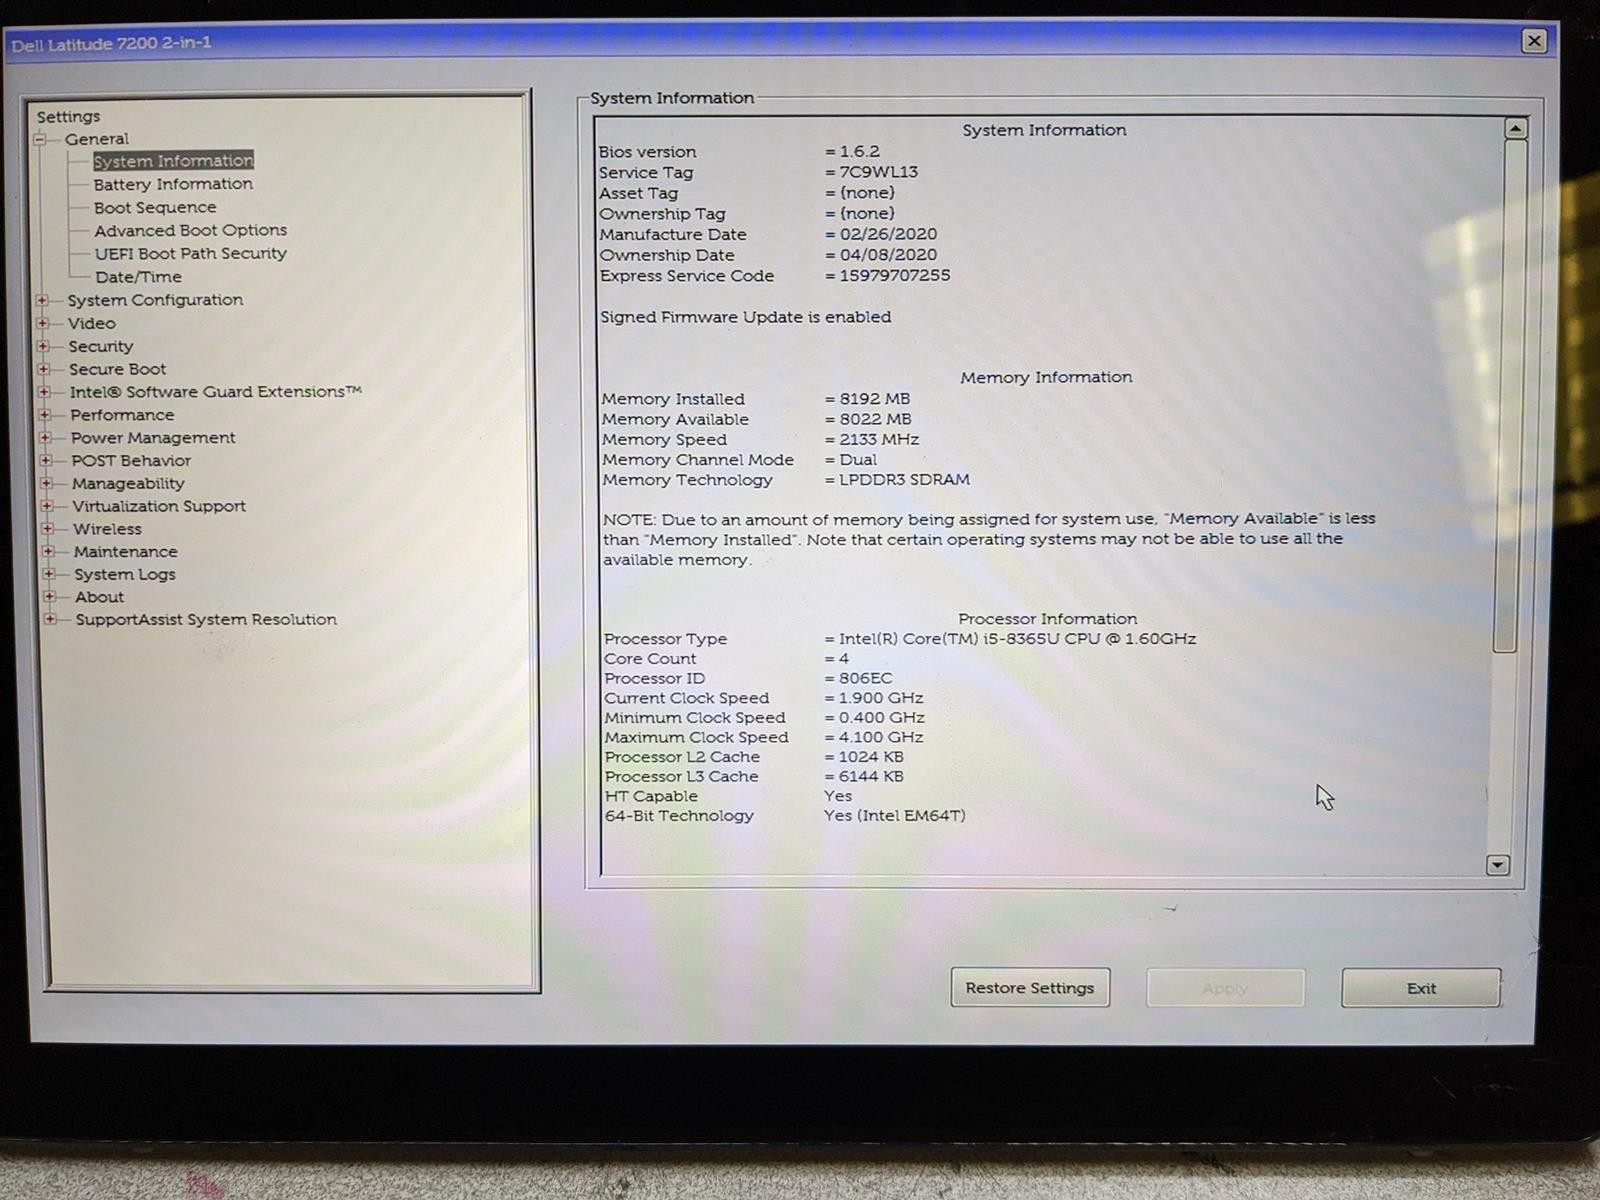Viewport: 1600px width, 1200px height.
Task: Click the grayed-out Apply button
Action: [x=1225, y=988]
